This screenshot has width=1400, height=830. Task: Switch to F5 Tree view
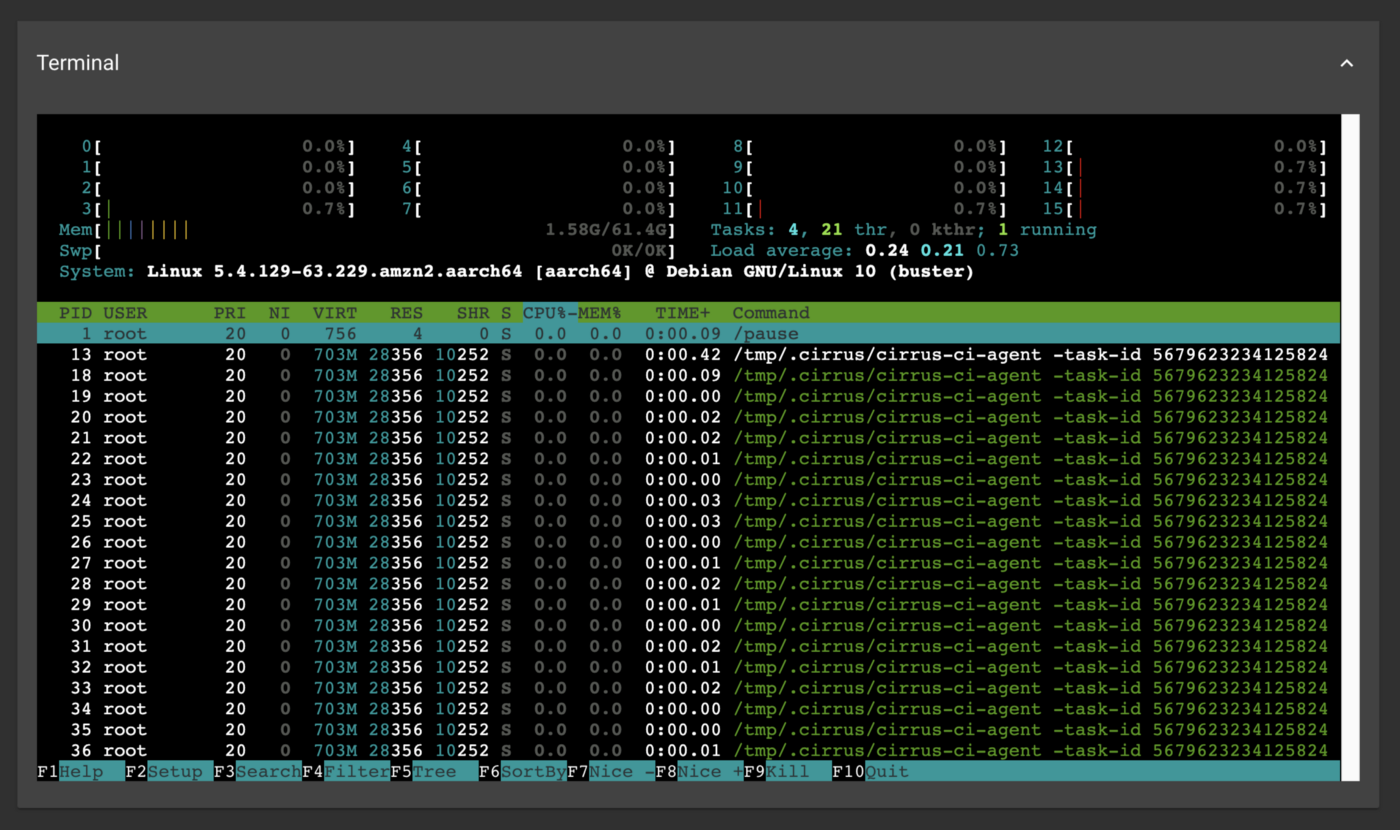[434, 772]
